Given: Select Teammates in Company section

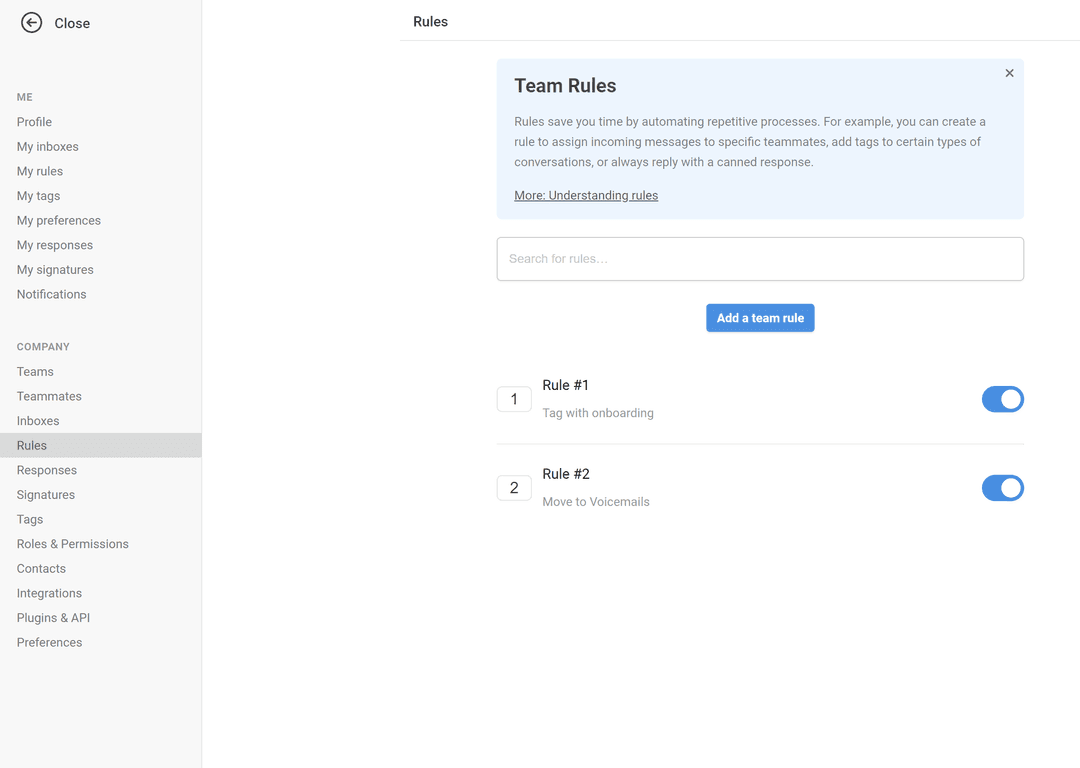Looking at the screenshot, I should (49, 396).
